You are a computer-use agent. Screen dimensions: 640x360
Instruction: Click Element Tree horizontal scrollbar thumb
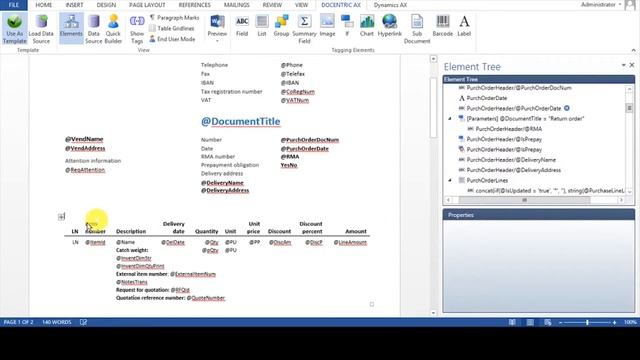524,200
